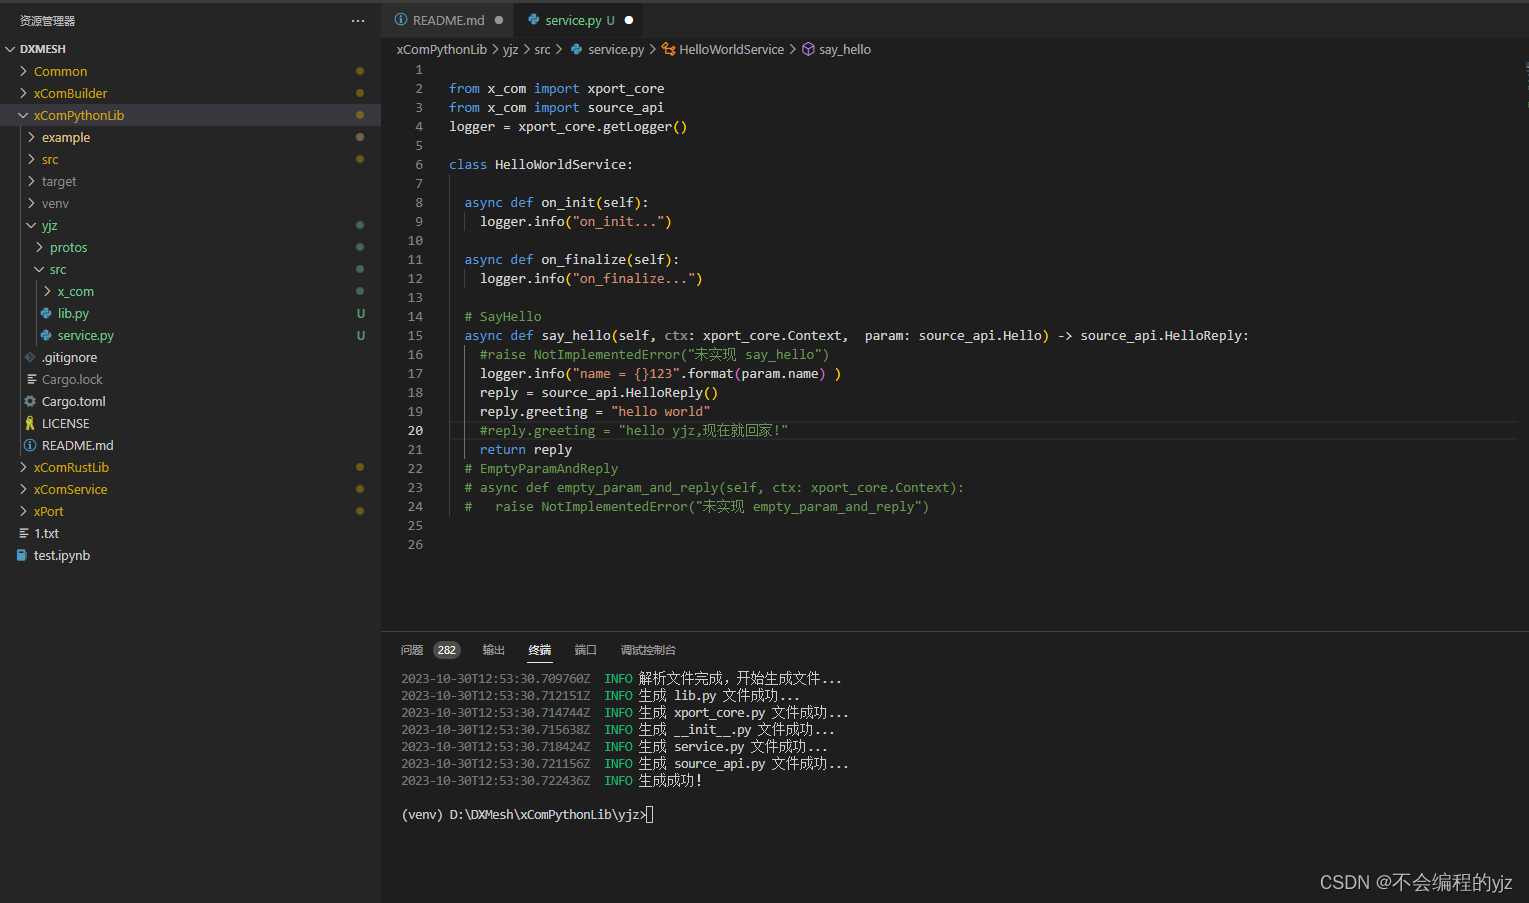Expand the target folder
This screenshot has width=1529, height=903.
pos(31,181)
